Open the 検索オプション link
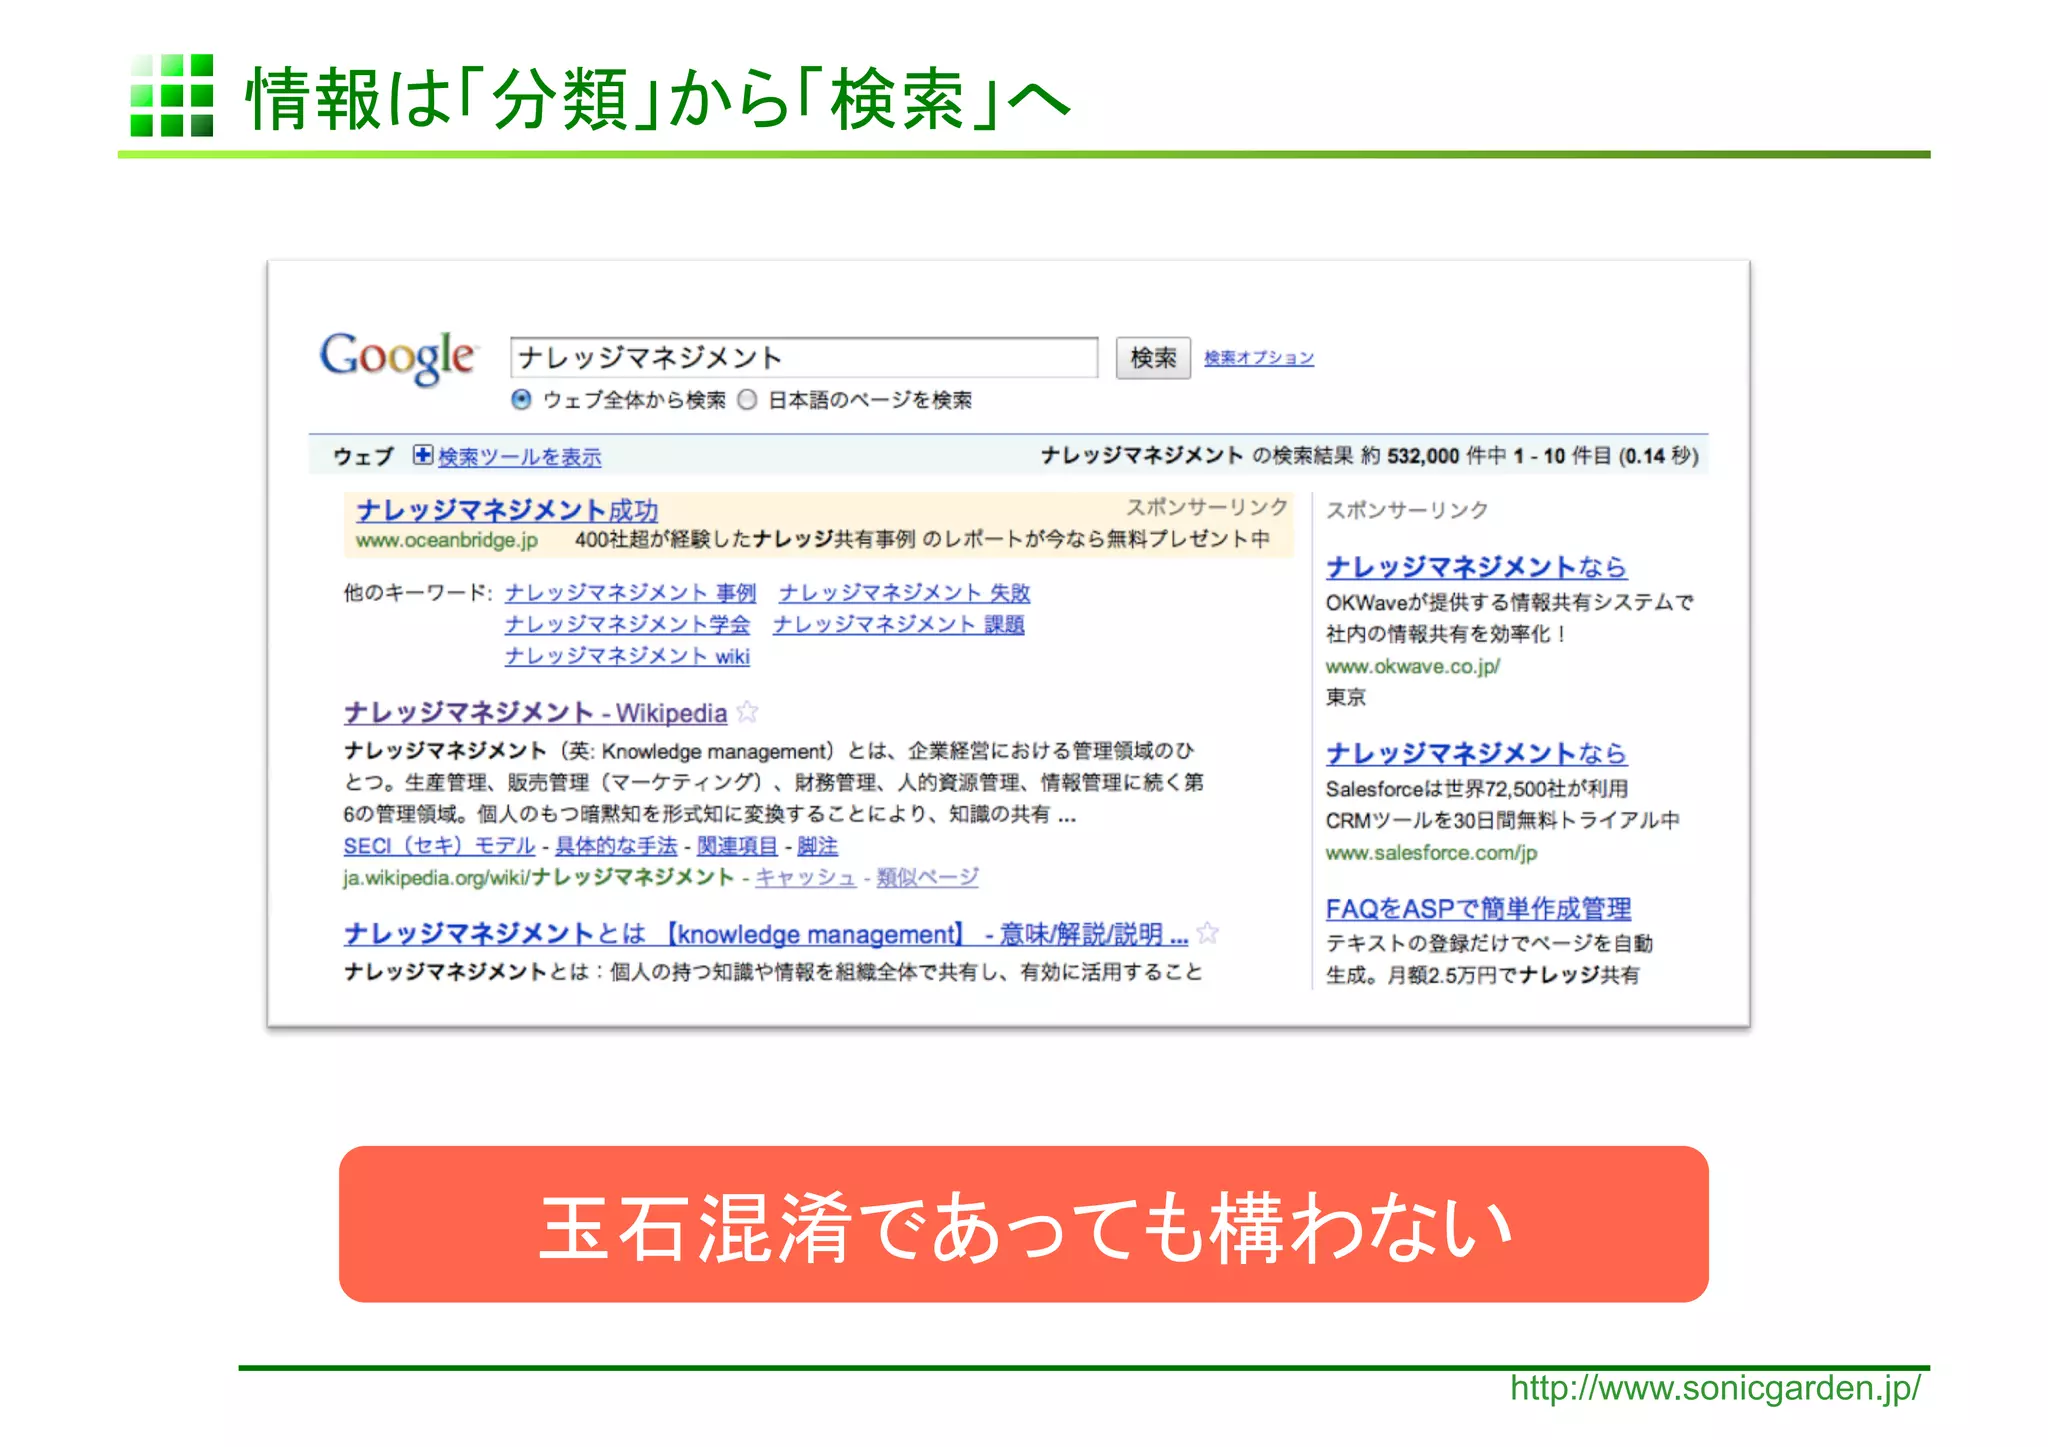The width and height of the screenshot is (2048, 1447). tap(1259, 357)
